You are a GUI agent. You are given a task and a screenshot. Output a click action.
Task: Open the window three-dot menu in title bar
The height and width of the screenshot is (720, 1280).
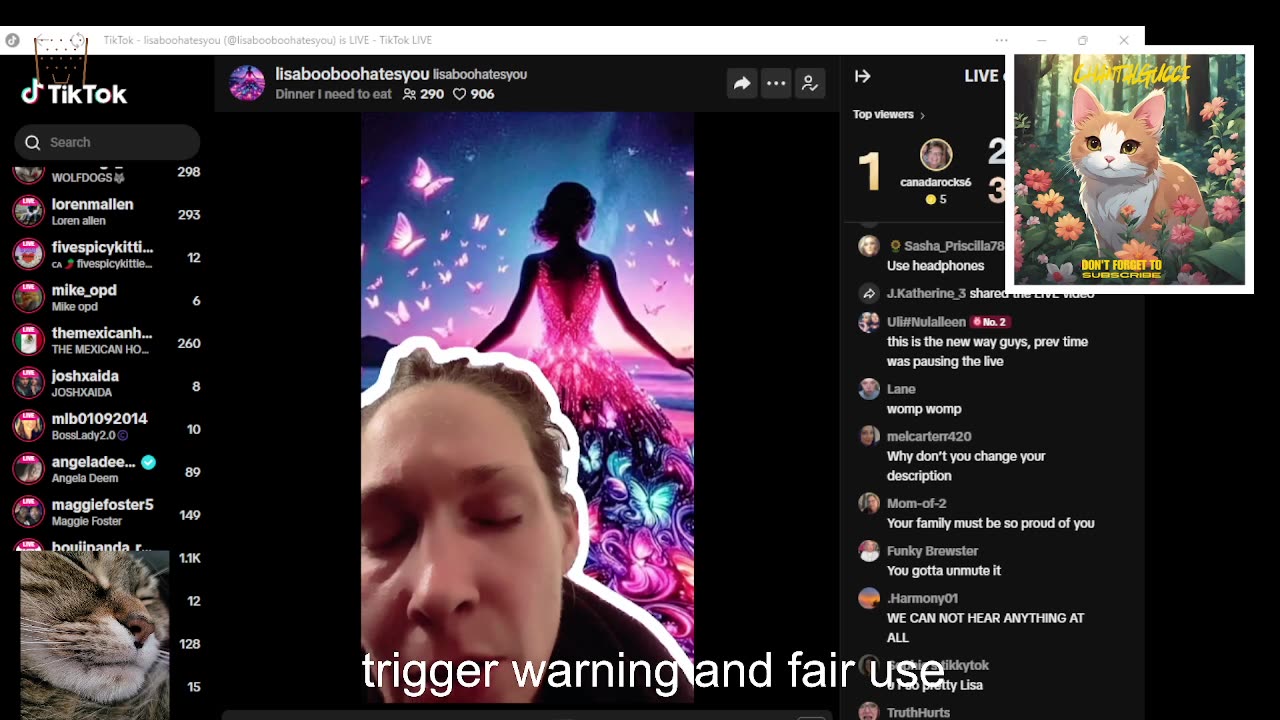1001,40
